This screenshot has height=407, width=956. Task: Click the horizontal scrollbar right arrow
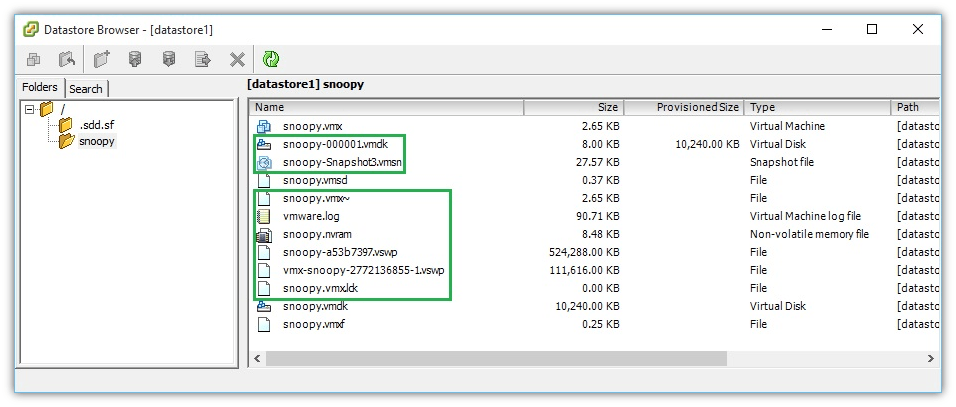(931, 359)
